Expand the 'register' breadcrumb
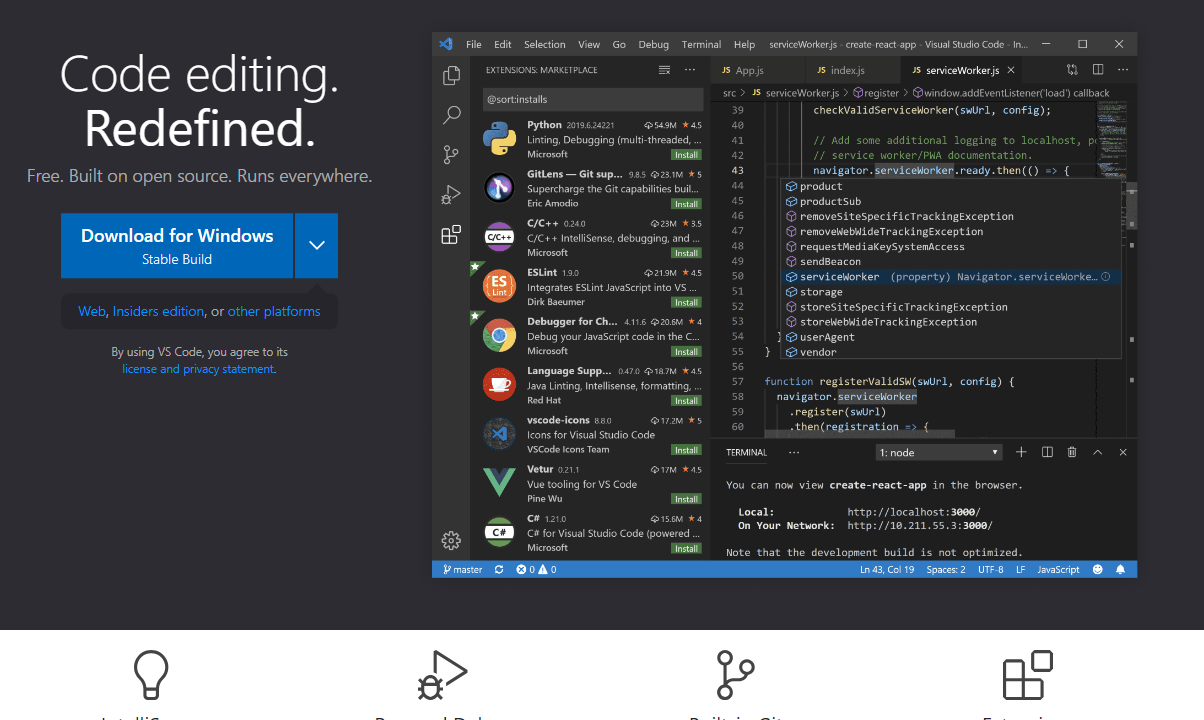 (x=874, y=93)
